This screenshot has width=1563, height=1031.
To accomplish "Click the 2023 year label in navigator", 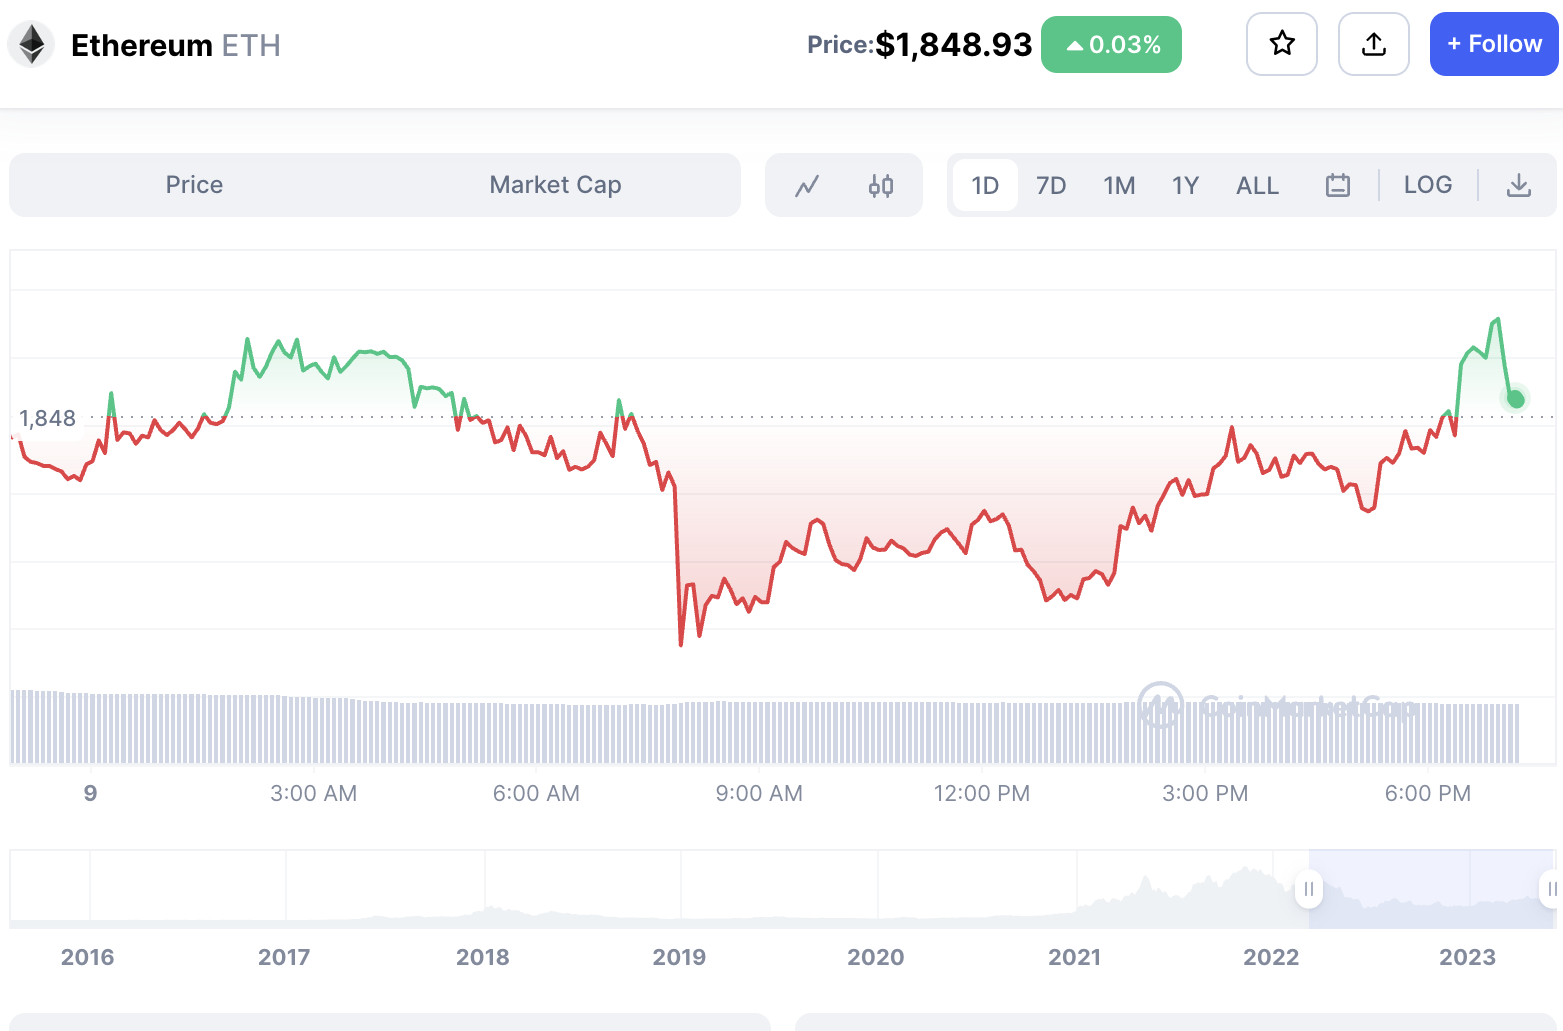I will click(1467, 957).
